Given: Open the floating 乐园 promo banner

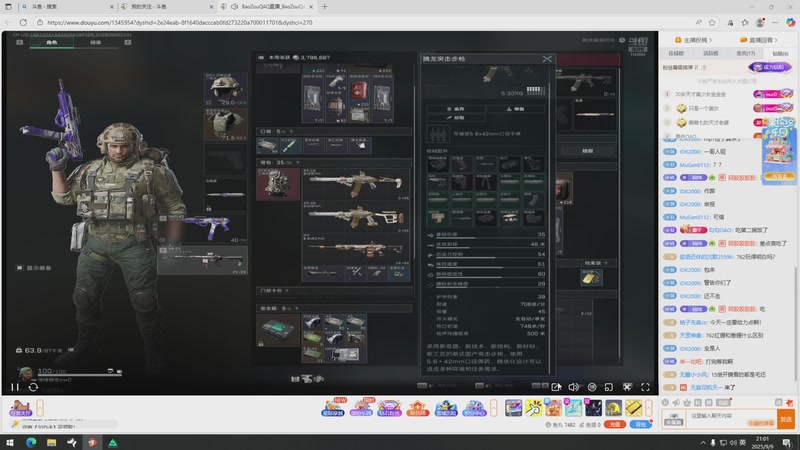Looking at the screenshot, I should 779,152.
